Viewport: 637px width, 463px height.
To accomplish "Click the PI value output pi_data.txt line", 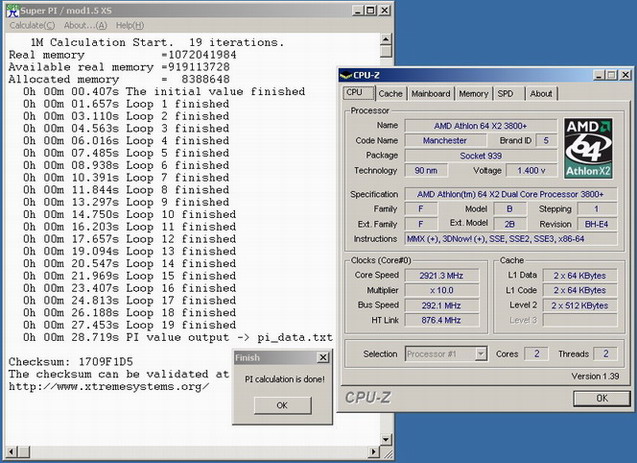I will point(178,337).
